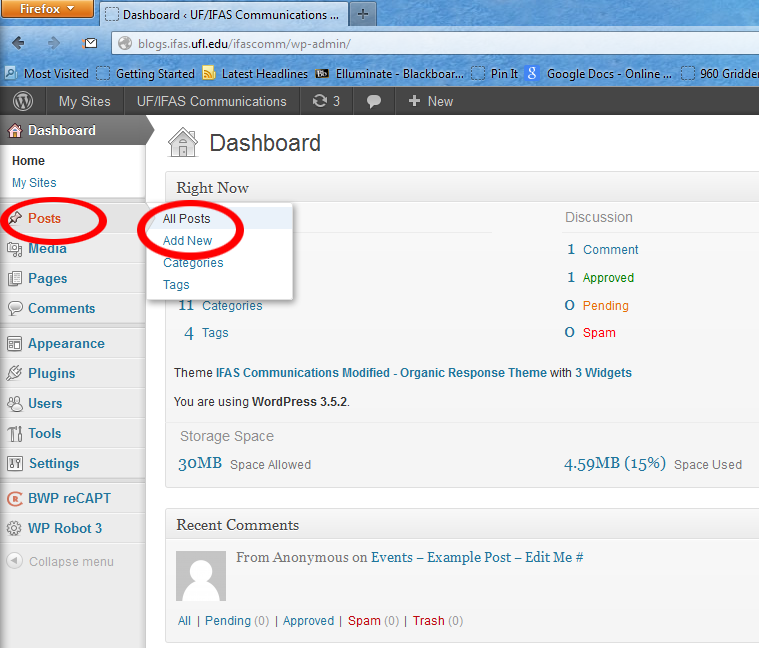The width and height of the screenshot is (759, 648).
Task: Open My Sites link under Dashboard
Action: point(34,182)
